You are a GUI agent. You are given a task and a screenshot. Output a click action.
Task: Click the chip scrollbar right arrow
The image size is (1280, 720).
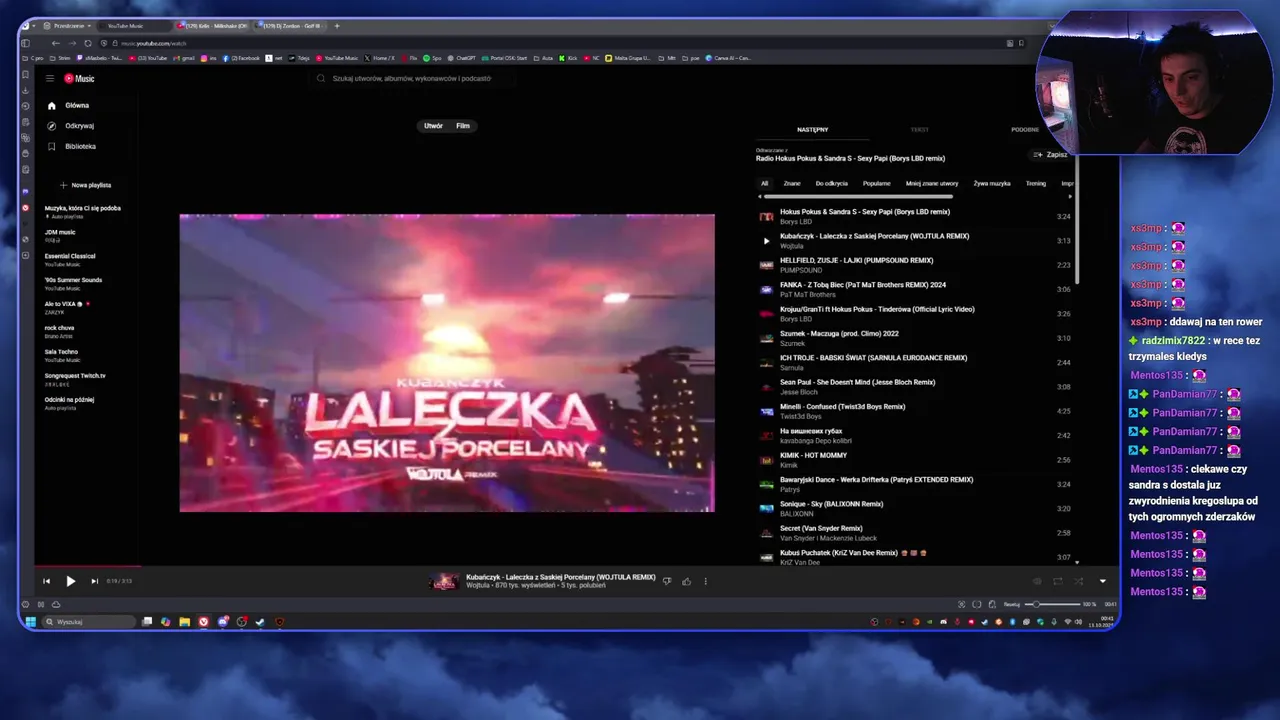click(1070, 197)
